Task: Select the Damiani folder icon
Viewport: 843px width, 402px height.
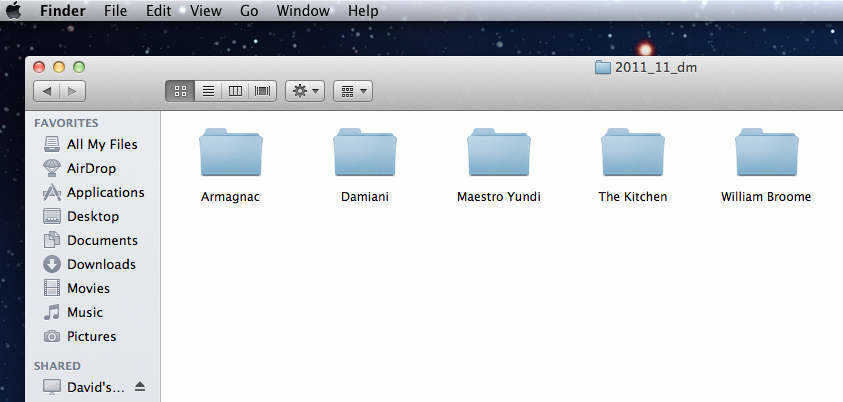Action: pos(365,152)
